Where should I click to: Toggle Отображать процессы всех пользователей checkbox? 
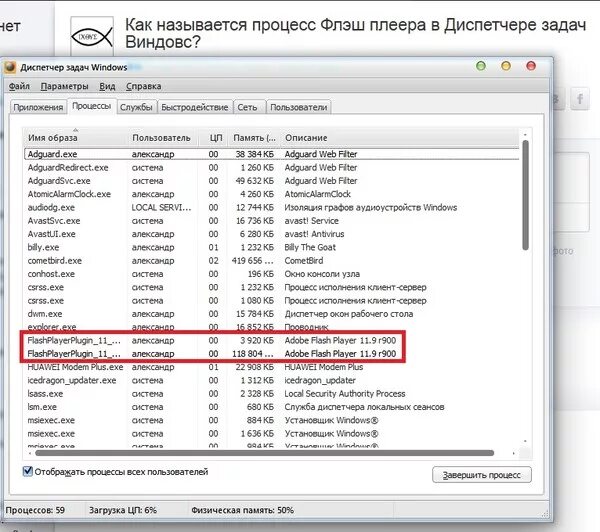tap(28, 471)
